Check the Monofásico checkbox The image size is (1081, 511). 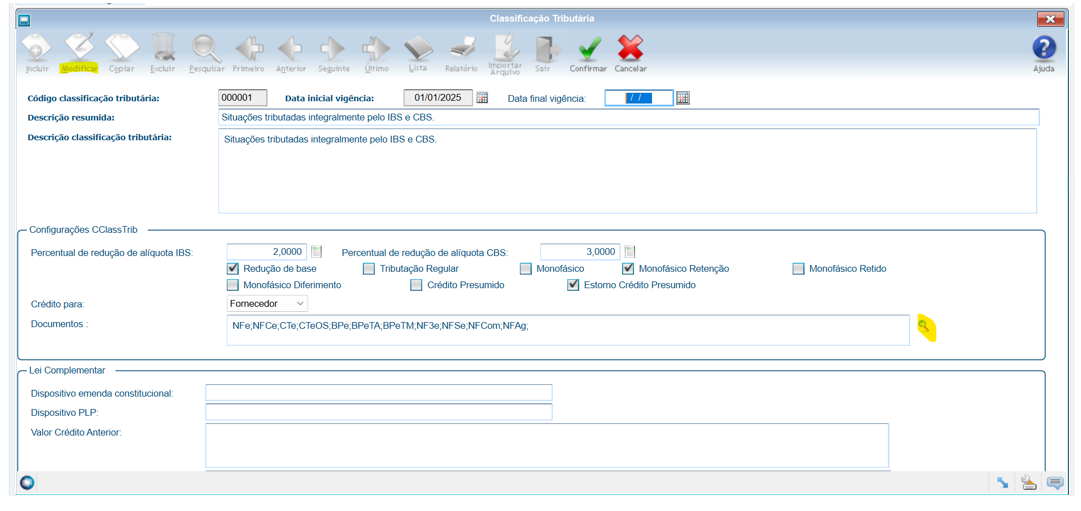tap(526, 268)
